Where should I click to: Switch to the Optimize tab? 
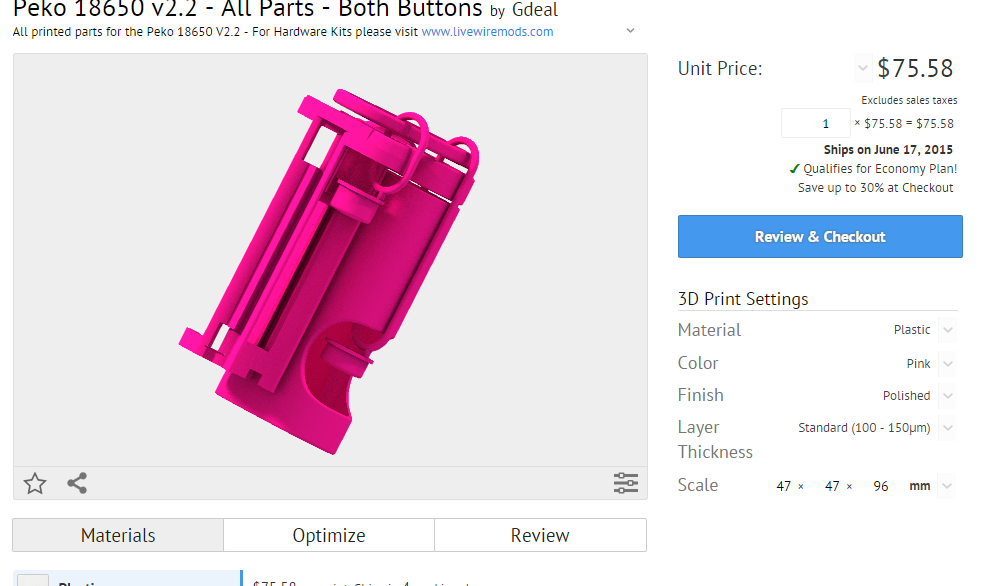(329, 535)
